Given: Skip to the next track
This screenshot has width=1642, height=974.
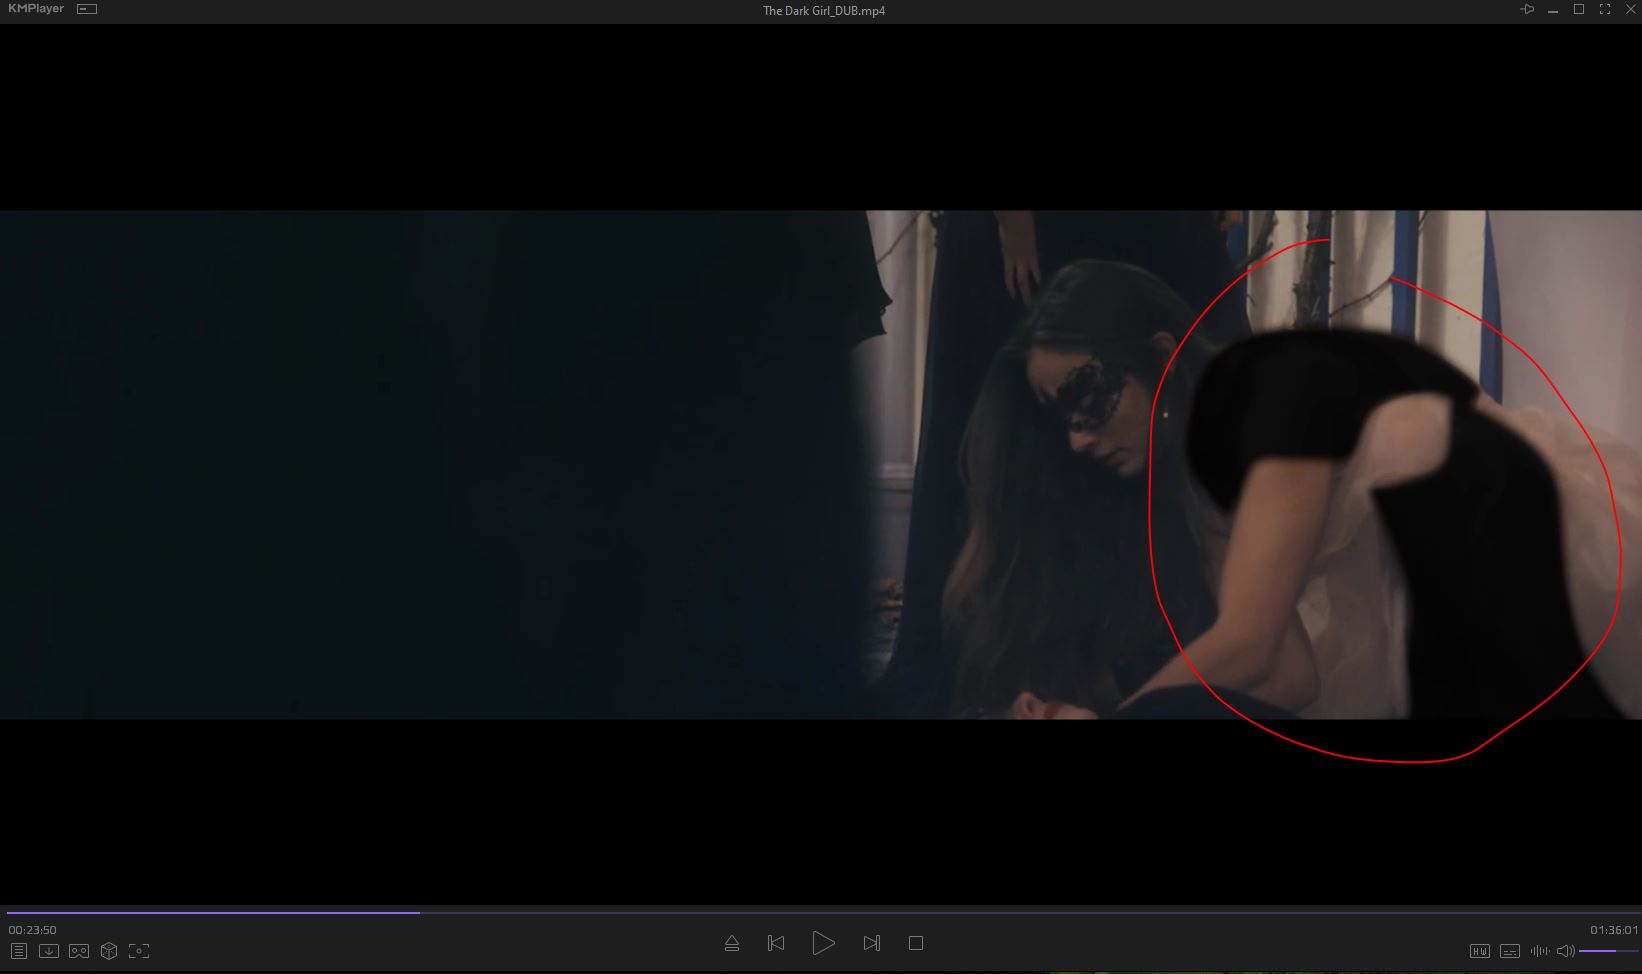Looking at the screenshot, I should click(871, 943).
